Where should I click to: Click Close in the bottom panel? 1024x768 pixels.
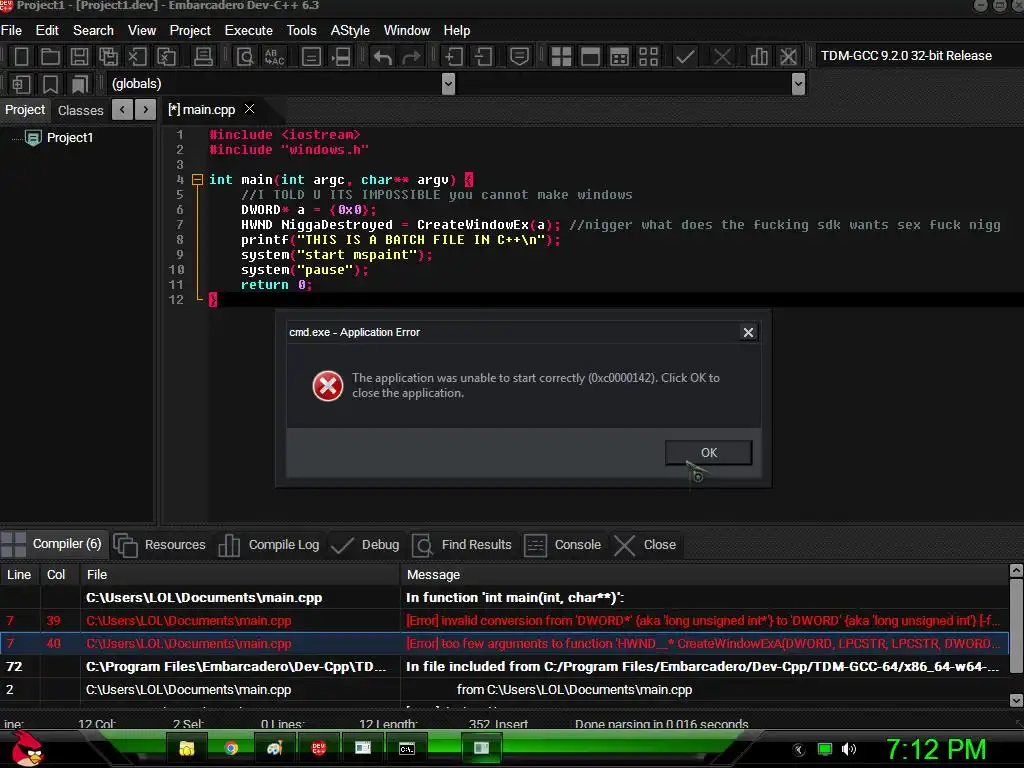(x=645, y=545)
